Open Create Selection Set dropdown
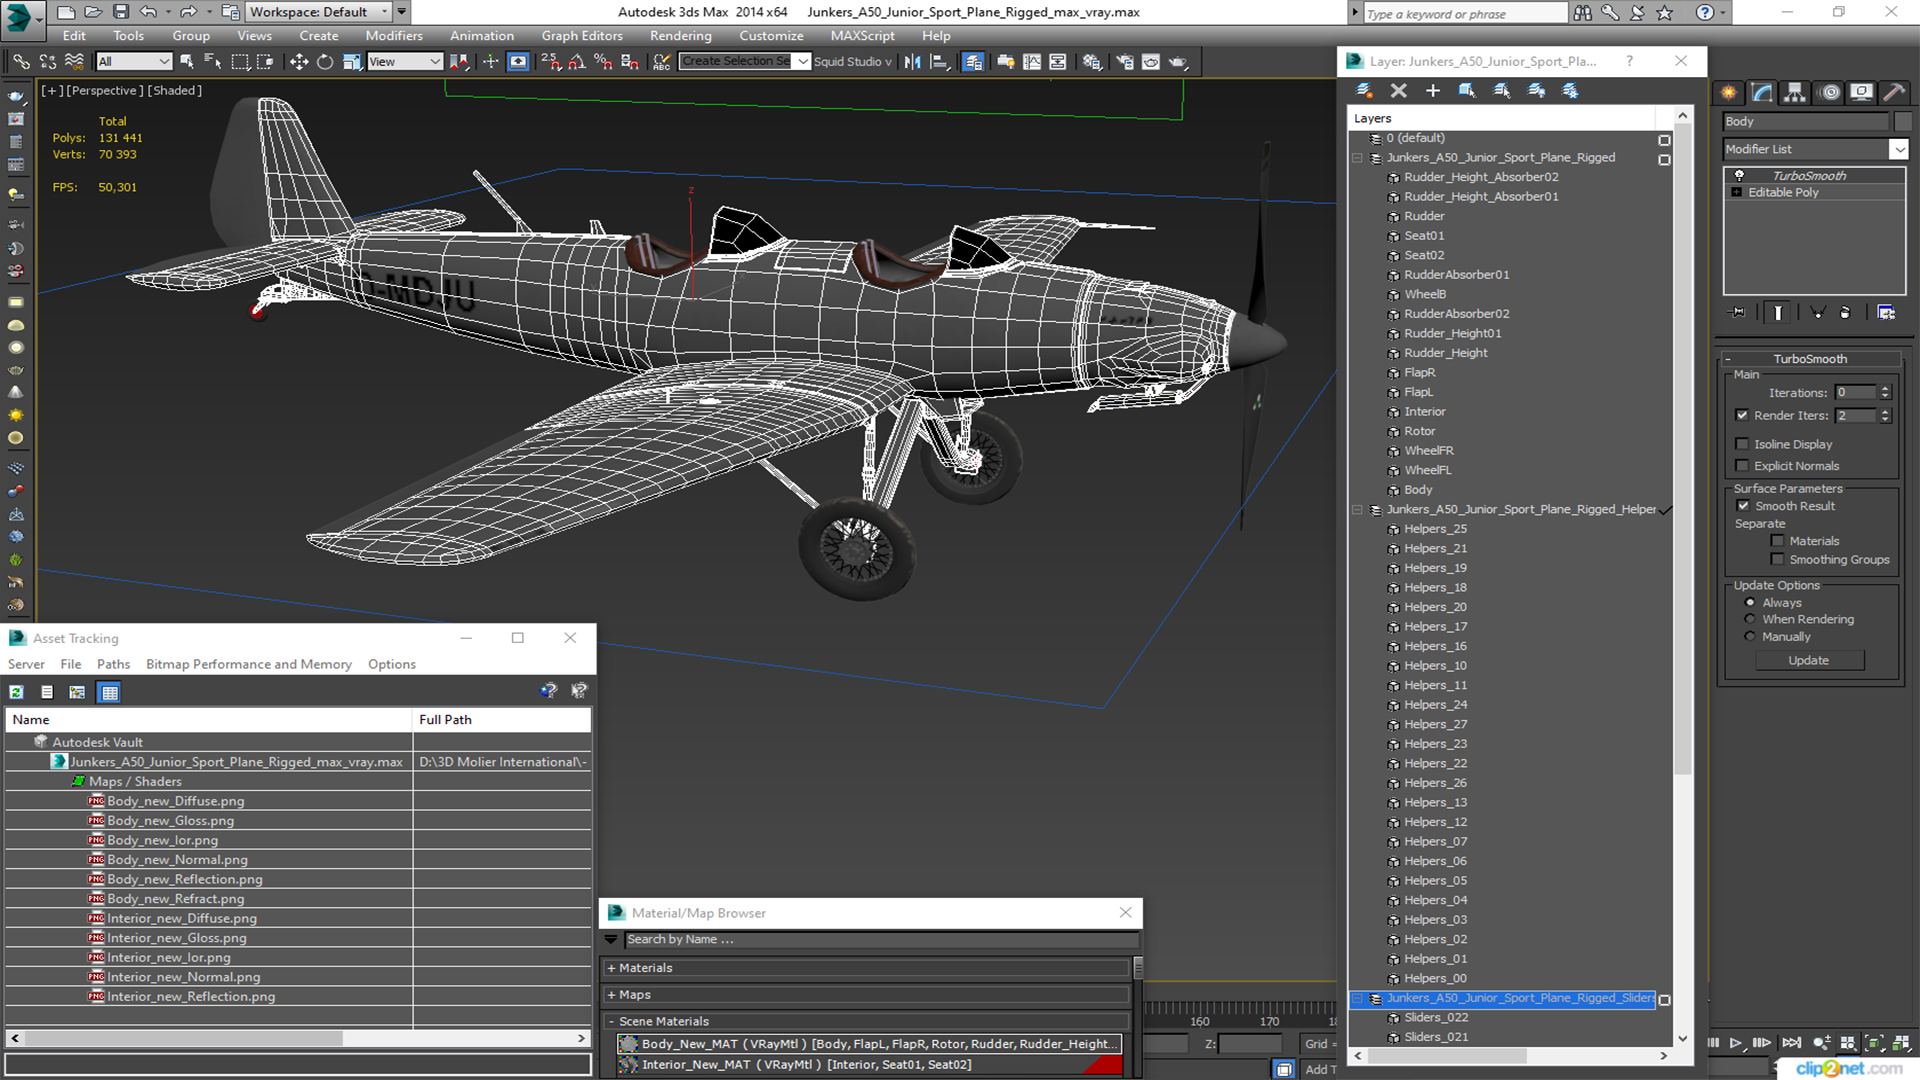 pyautogui.click(x=802, y=62)
